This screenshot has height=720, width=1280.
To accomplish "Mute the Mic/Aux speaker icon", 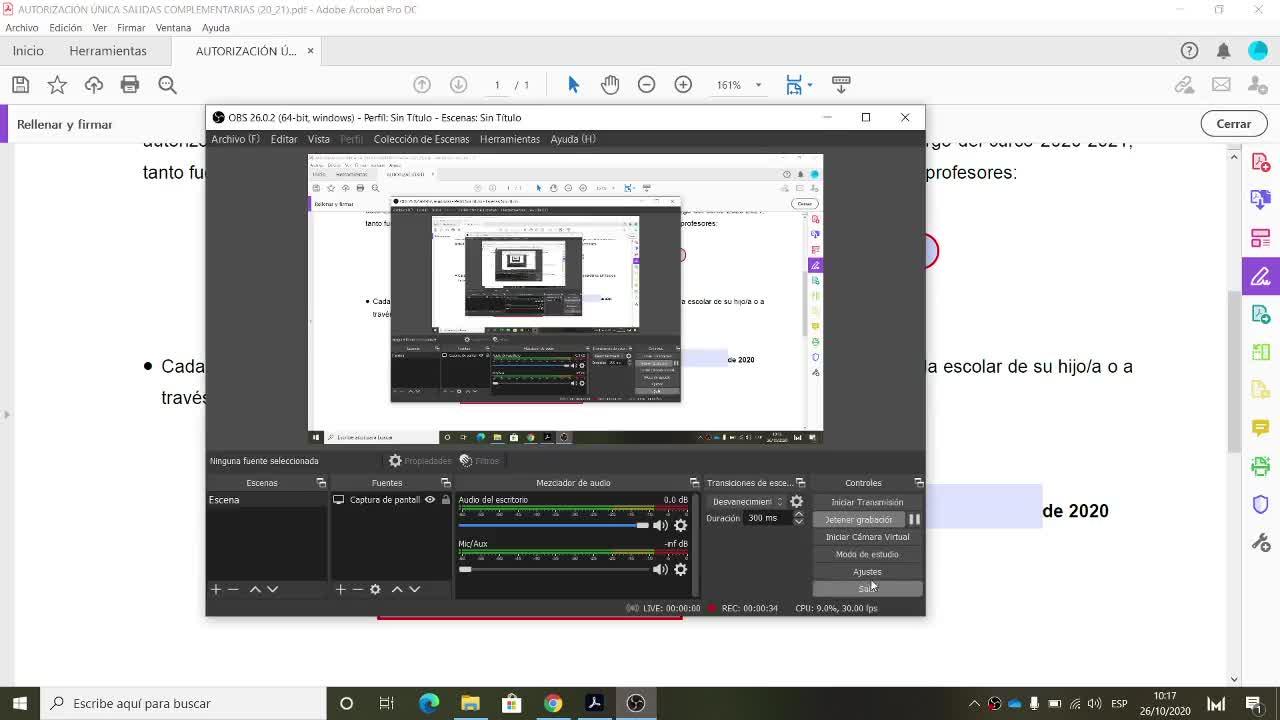I will tap(660, 569).
